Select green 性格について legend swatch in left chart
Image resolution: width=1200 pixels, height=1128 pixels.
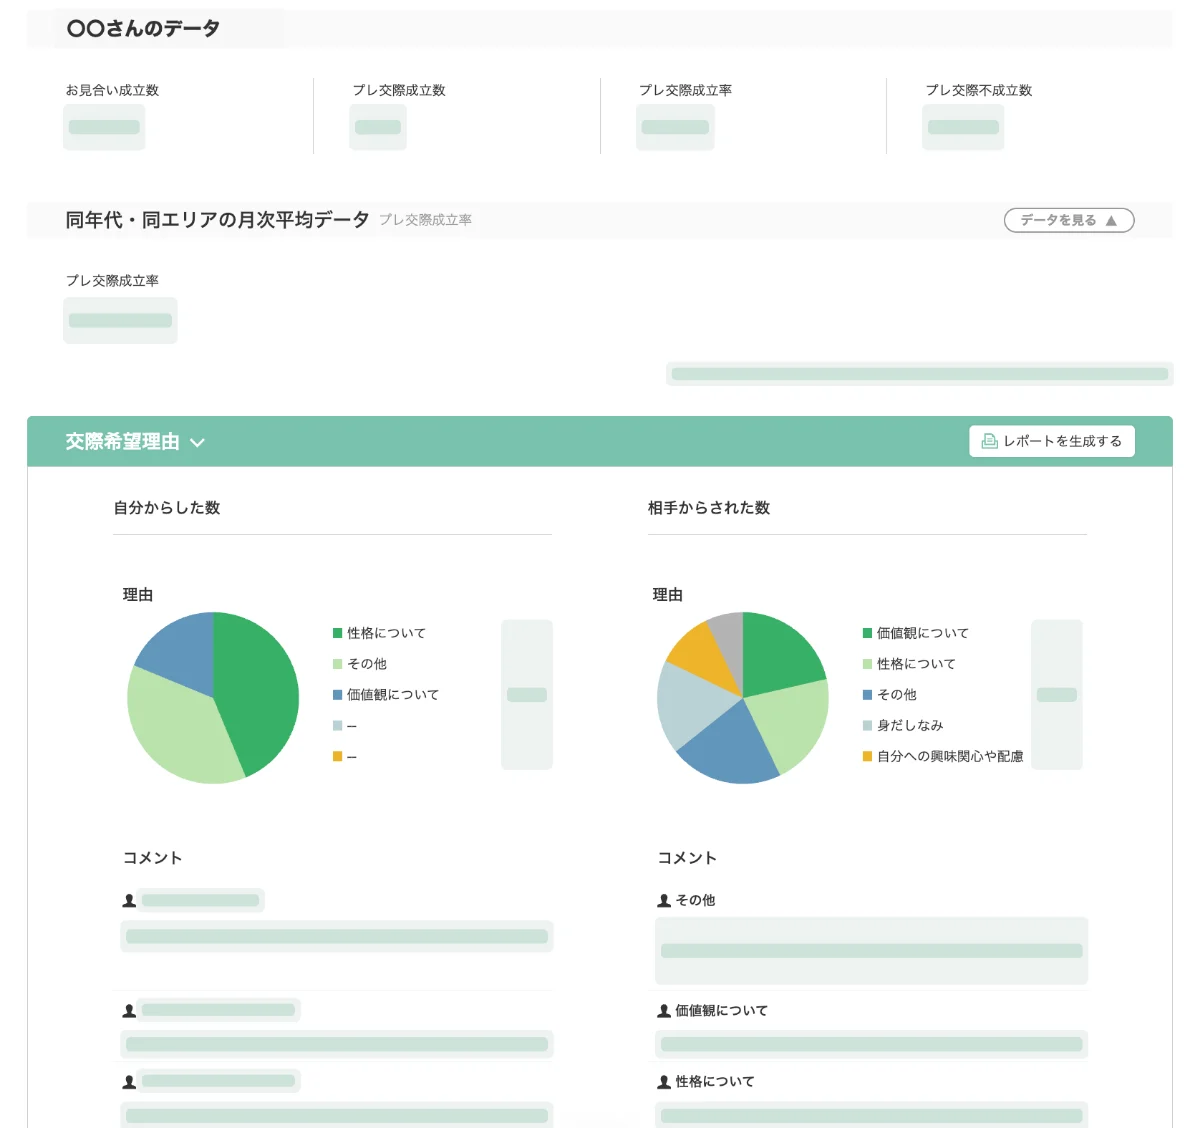click(x=338, y=633)
